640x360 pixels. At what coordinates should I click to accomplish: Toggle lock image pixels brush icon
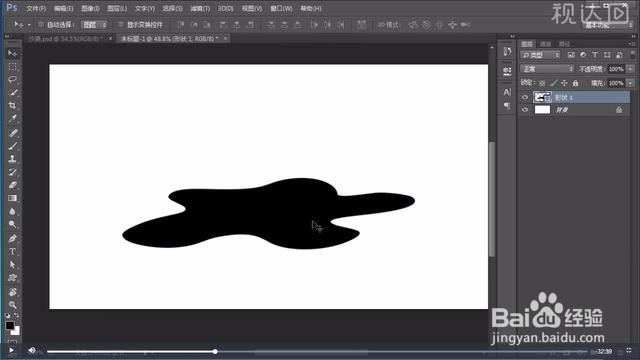[553, 83]
